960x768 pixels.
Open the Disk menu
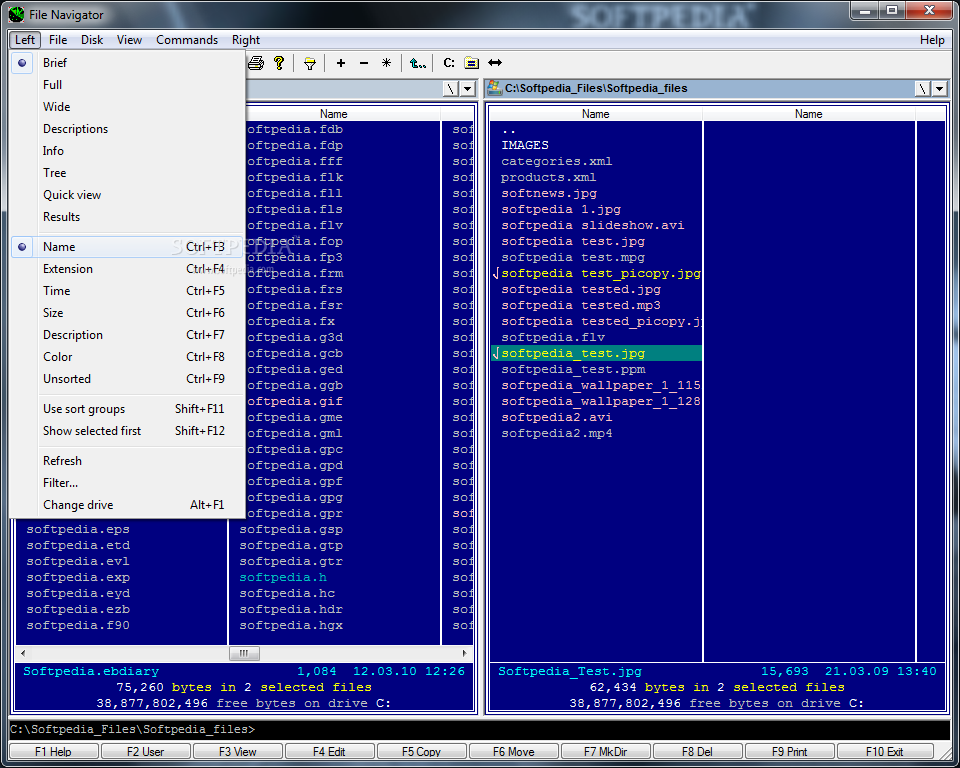coord(92,40)
